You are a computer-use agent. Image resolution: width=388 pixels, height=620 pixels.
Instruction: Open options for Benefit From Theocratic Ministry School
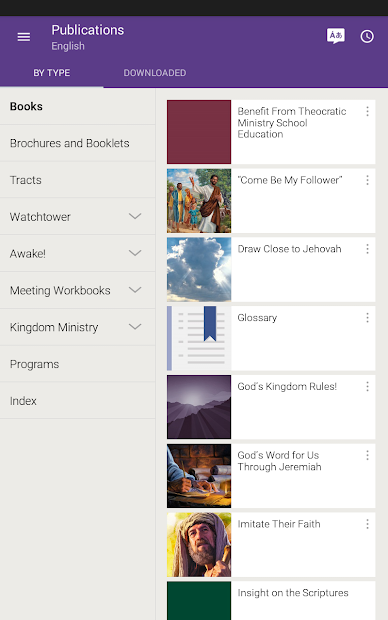pos(367,112)
